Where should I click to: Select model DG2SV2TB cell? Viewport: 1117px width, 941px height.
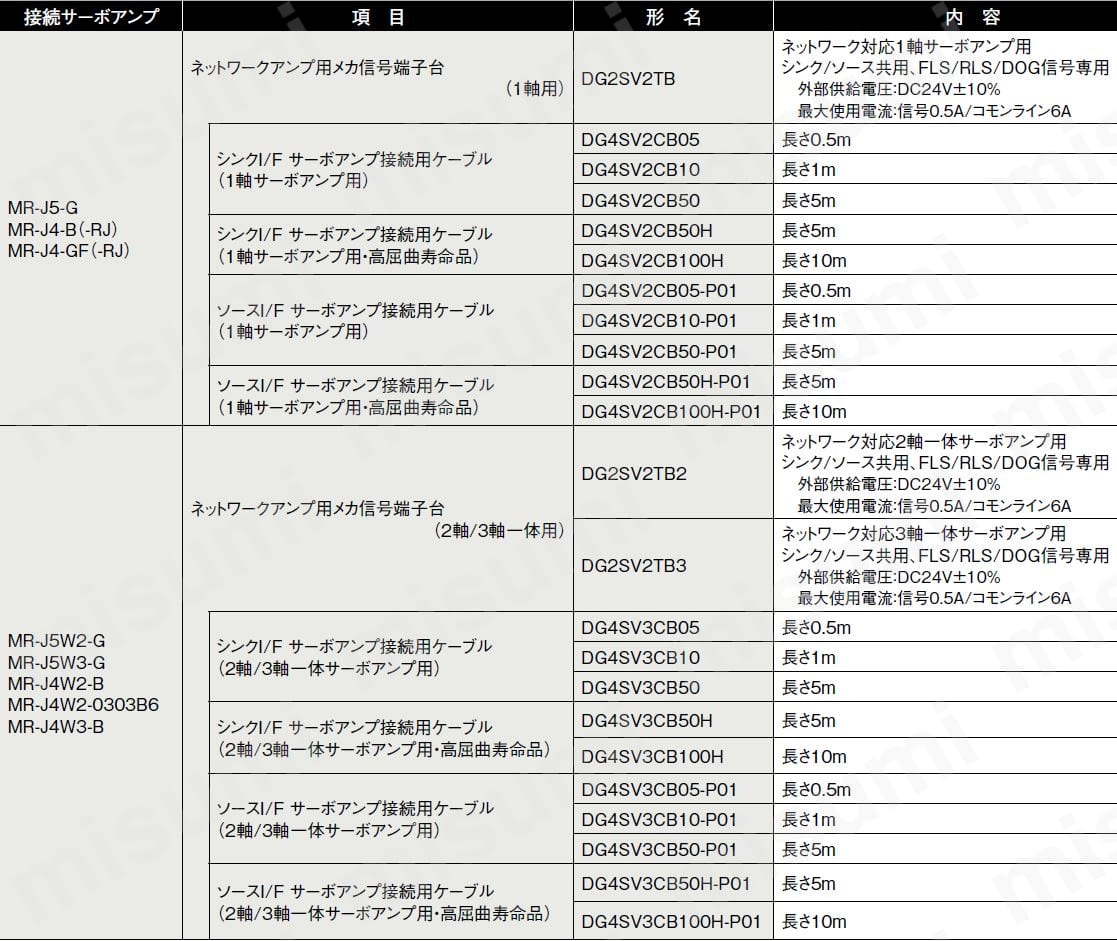(673, 78)
